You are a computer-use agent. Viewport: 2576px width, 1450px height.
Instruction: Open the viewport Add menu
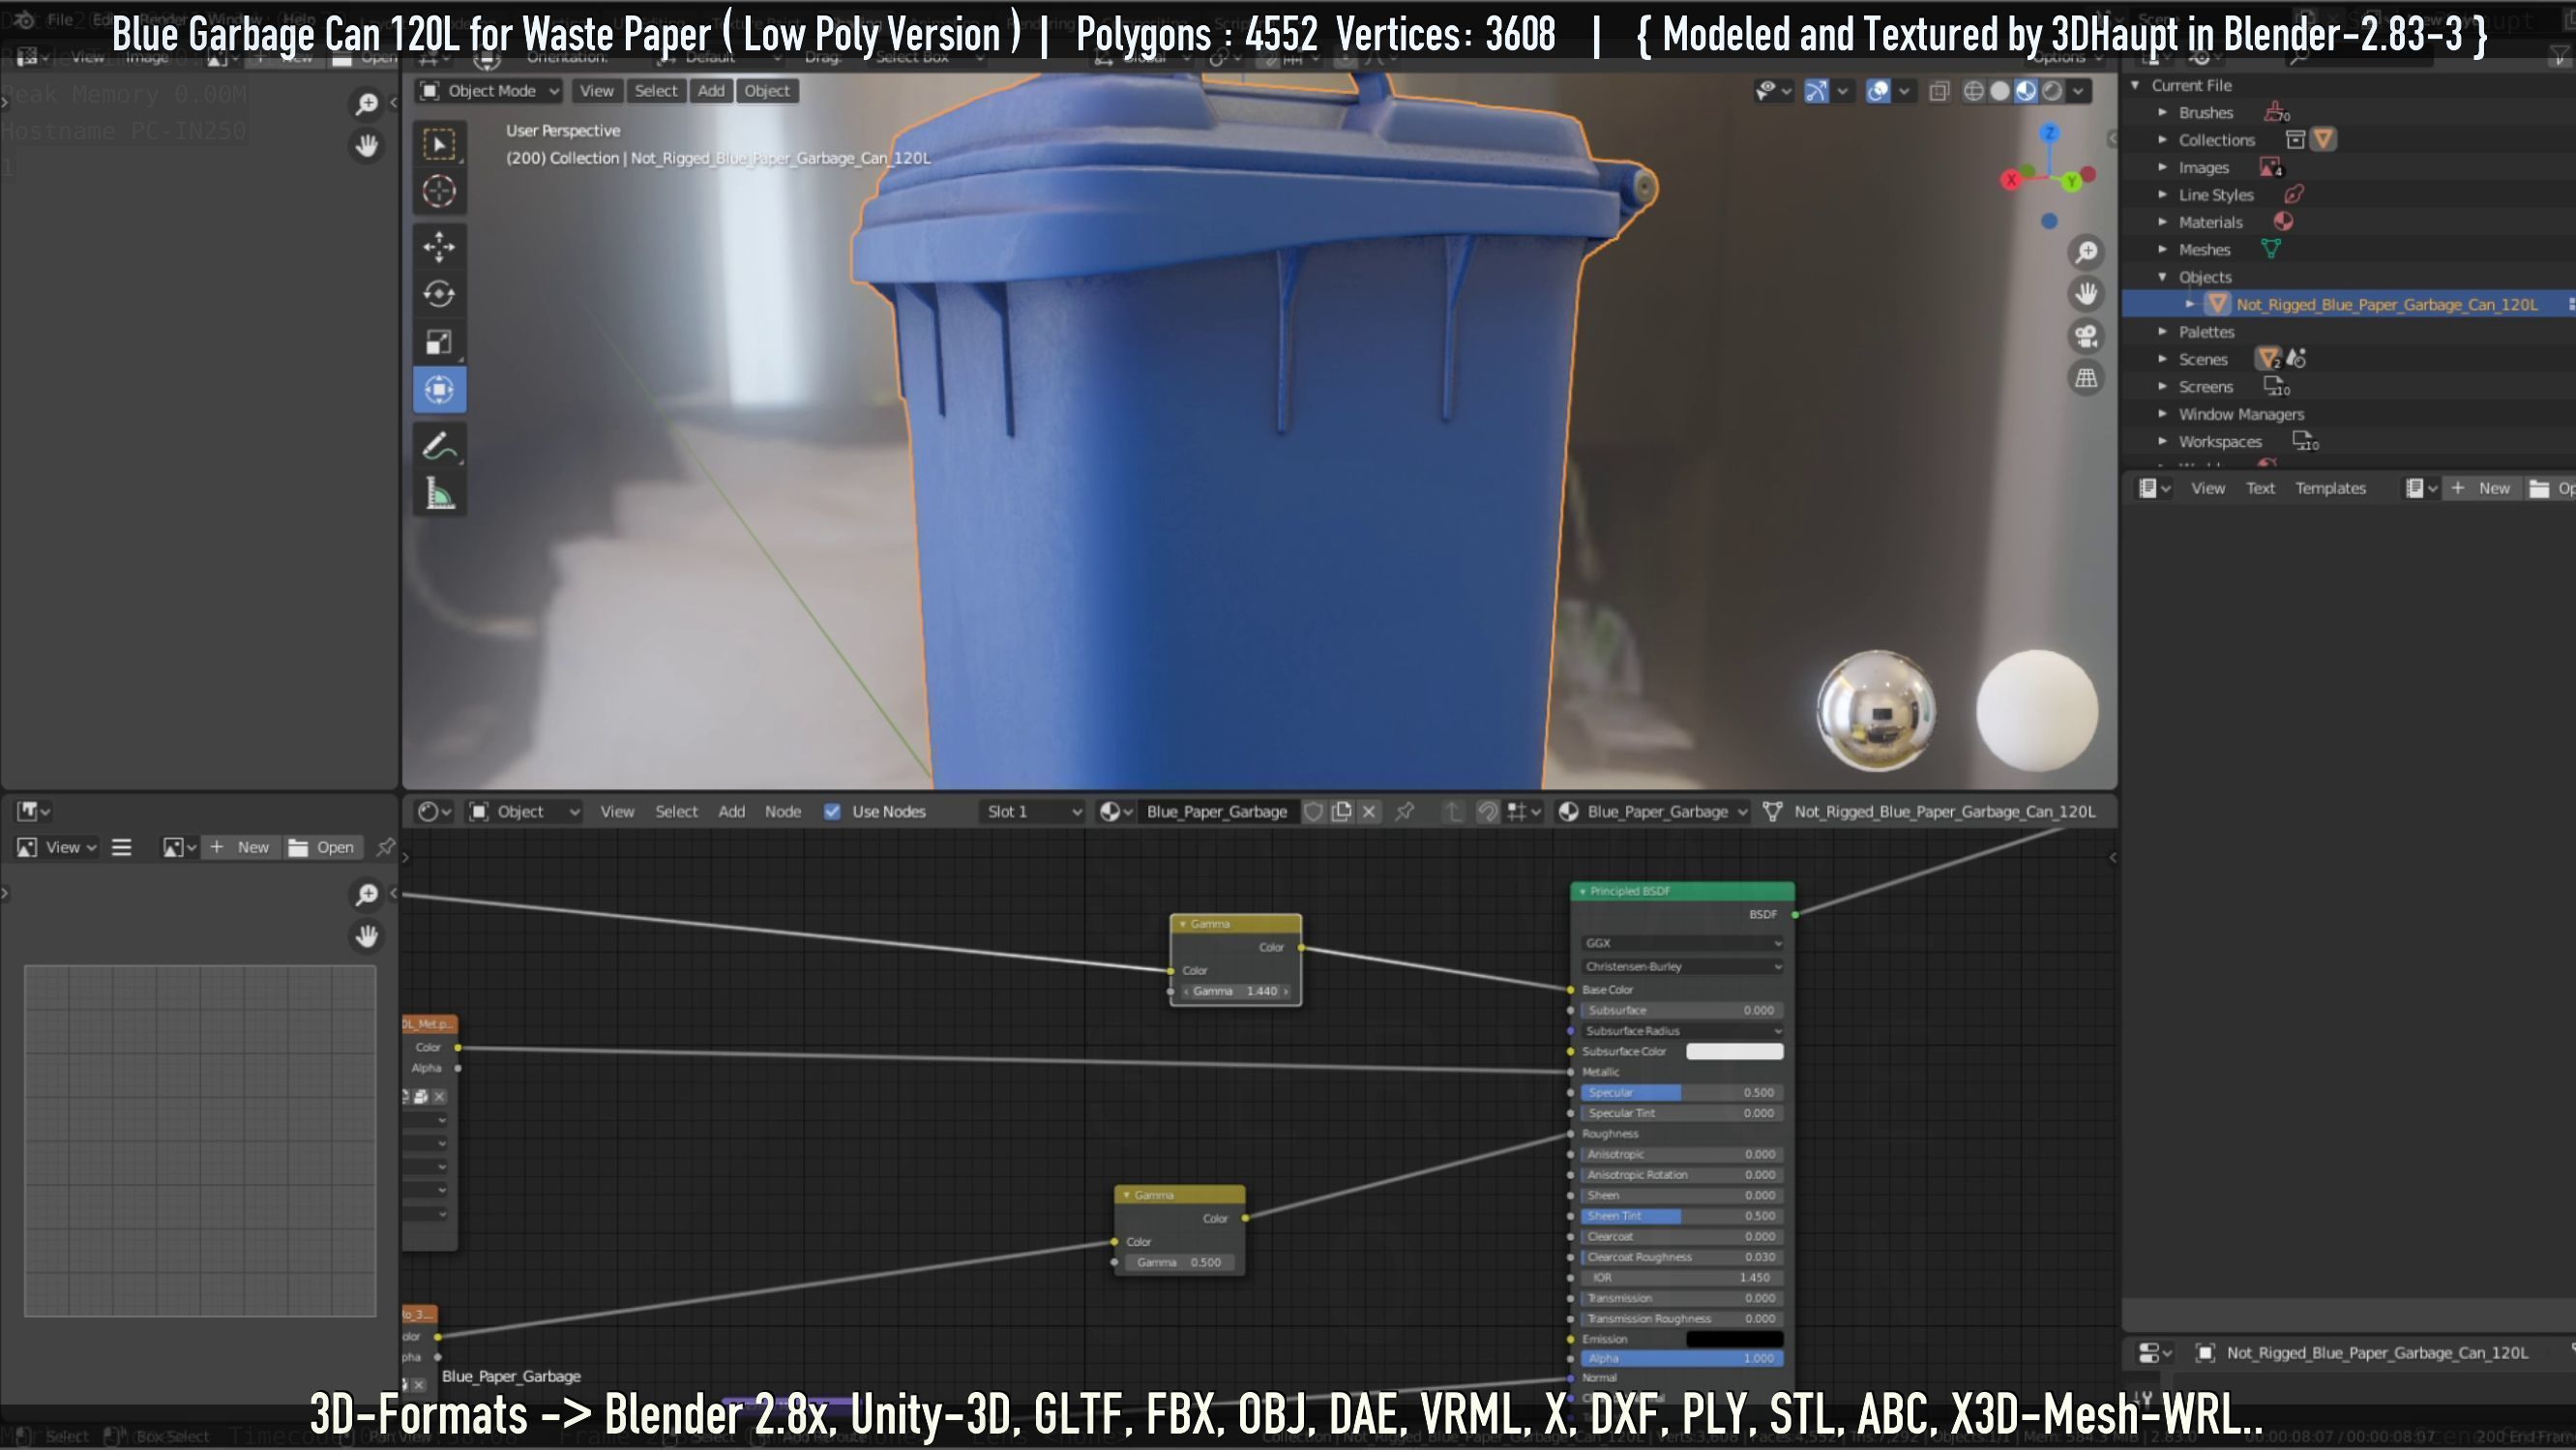[x=711, y=91]
